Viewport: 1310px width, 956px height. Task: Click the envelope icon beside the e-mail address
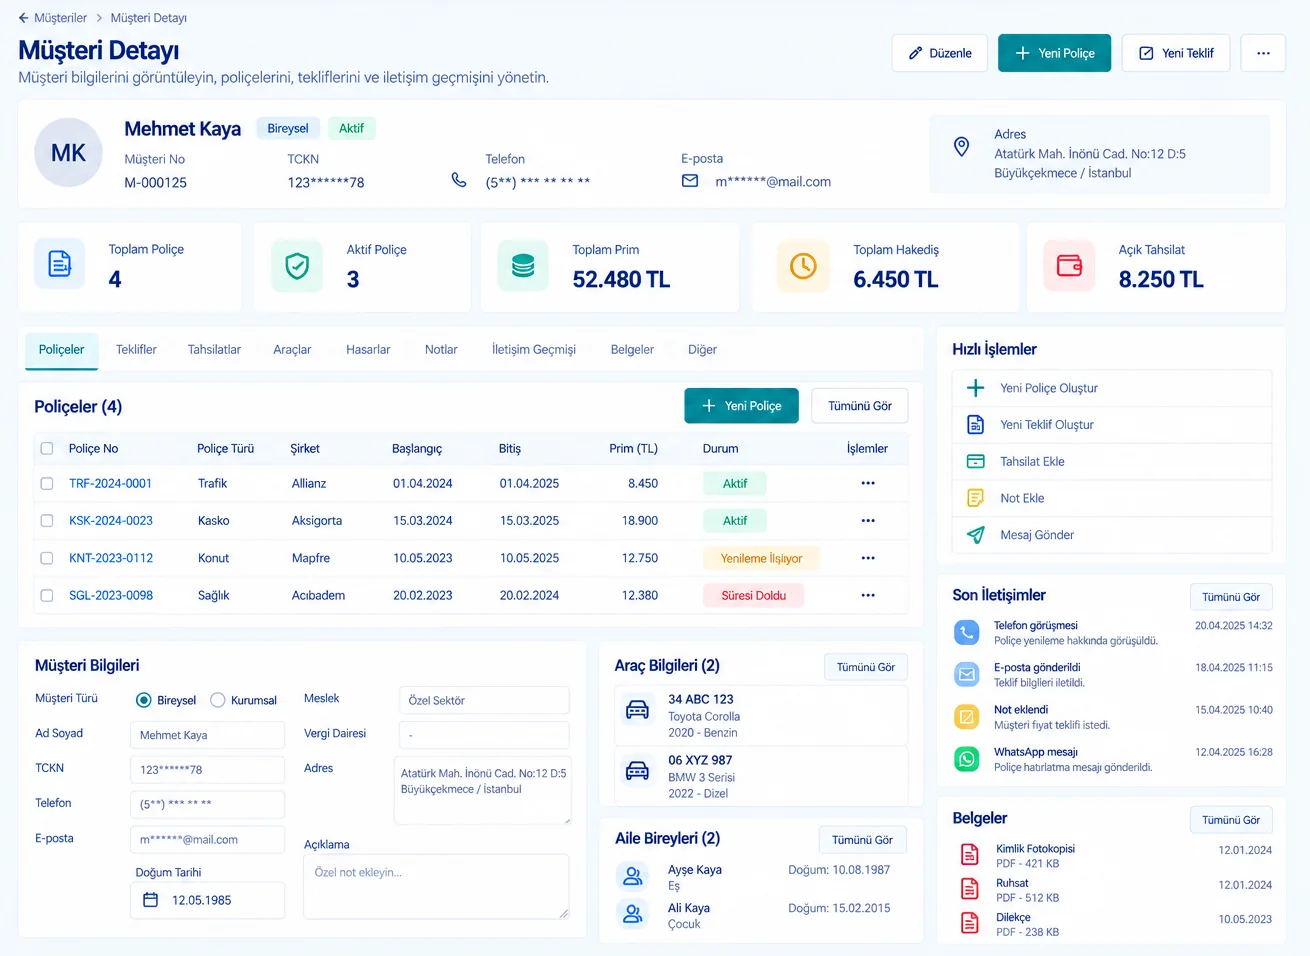[x=690, y=181]
